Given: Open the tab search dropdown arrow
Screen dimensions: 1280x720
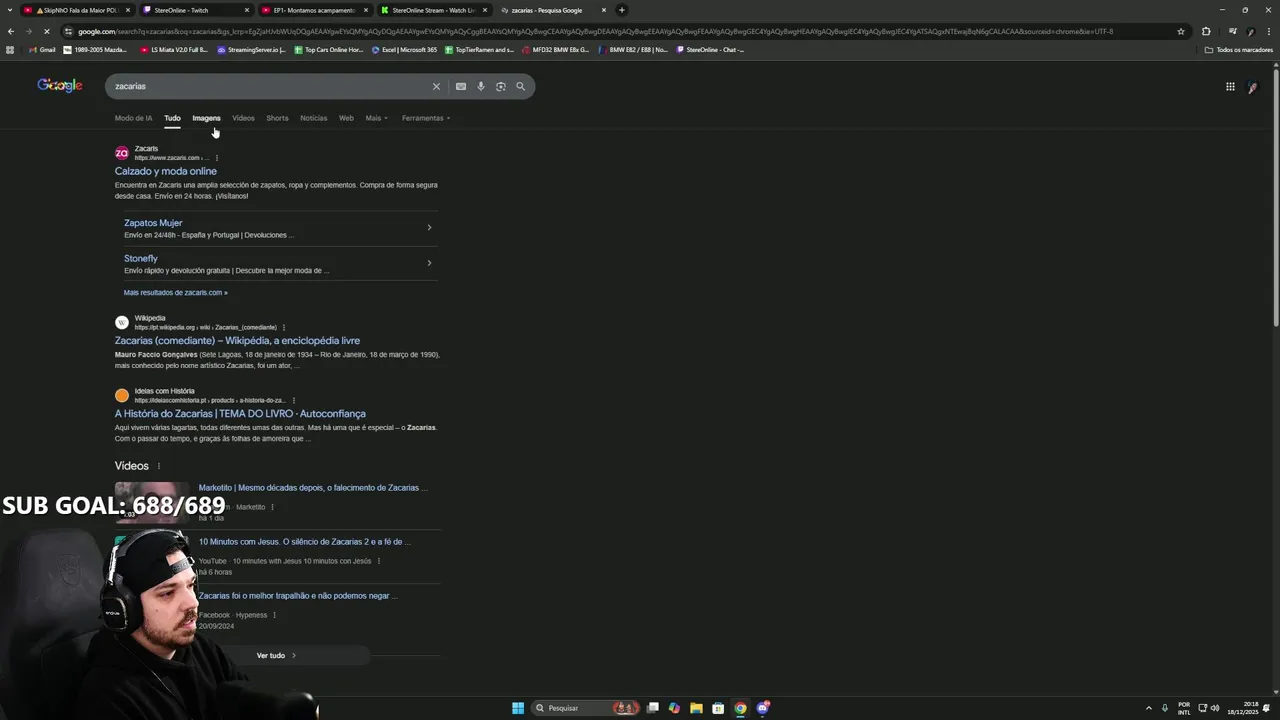Looking at the screenshot, I should pyautogui.click(x=9, y=10).
